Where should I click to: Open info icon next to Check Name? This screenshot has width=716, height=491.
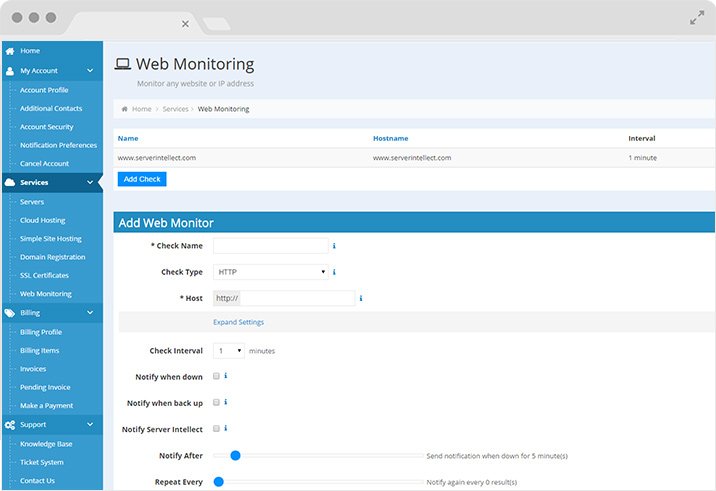point(334,246)
